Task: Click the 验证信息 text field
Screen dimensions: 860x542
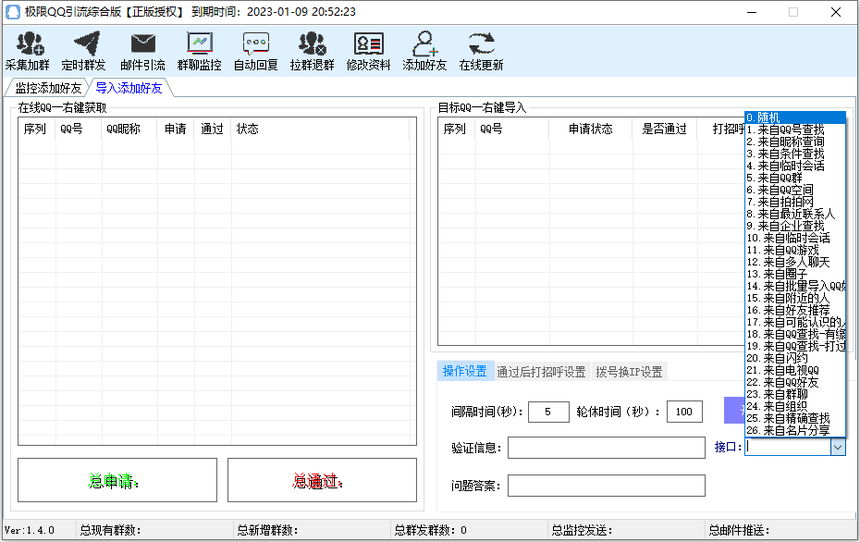Action: coord(606,448)
